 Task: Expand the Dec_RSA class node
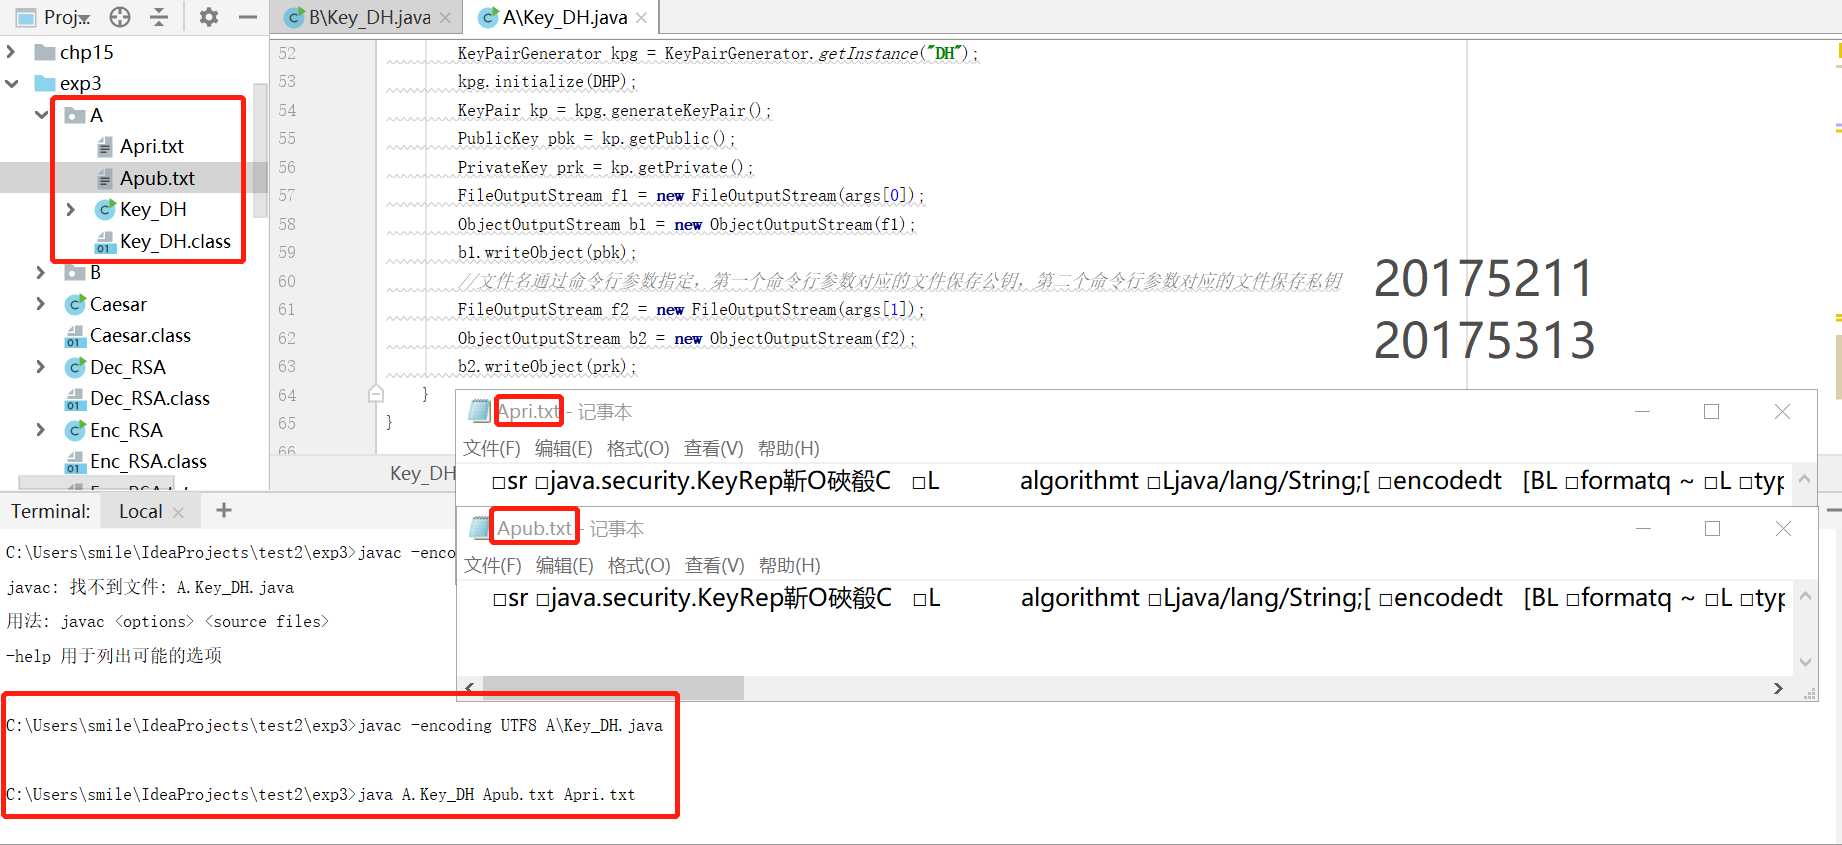coord(40,367)
